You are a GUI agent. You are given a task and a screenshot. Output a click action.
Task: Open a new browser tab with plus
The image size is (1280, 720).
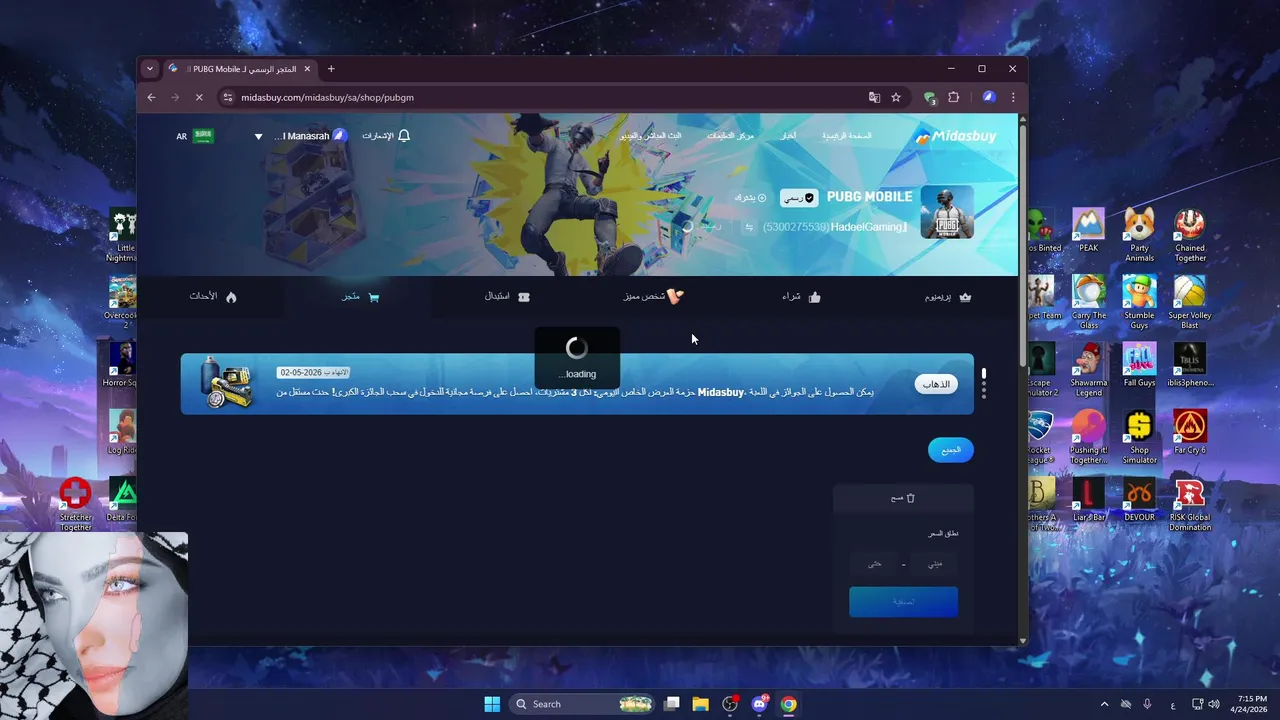click(331, 69)
